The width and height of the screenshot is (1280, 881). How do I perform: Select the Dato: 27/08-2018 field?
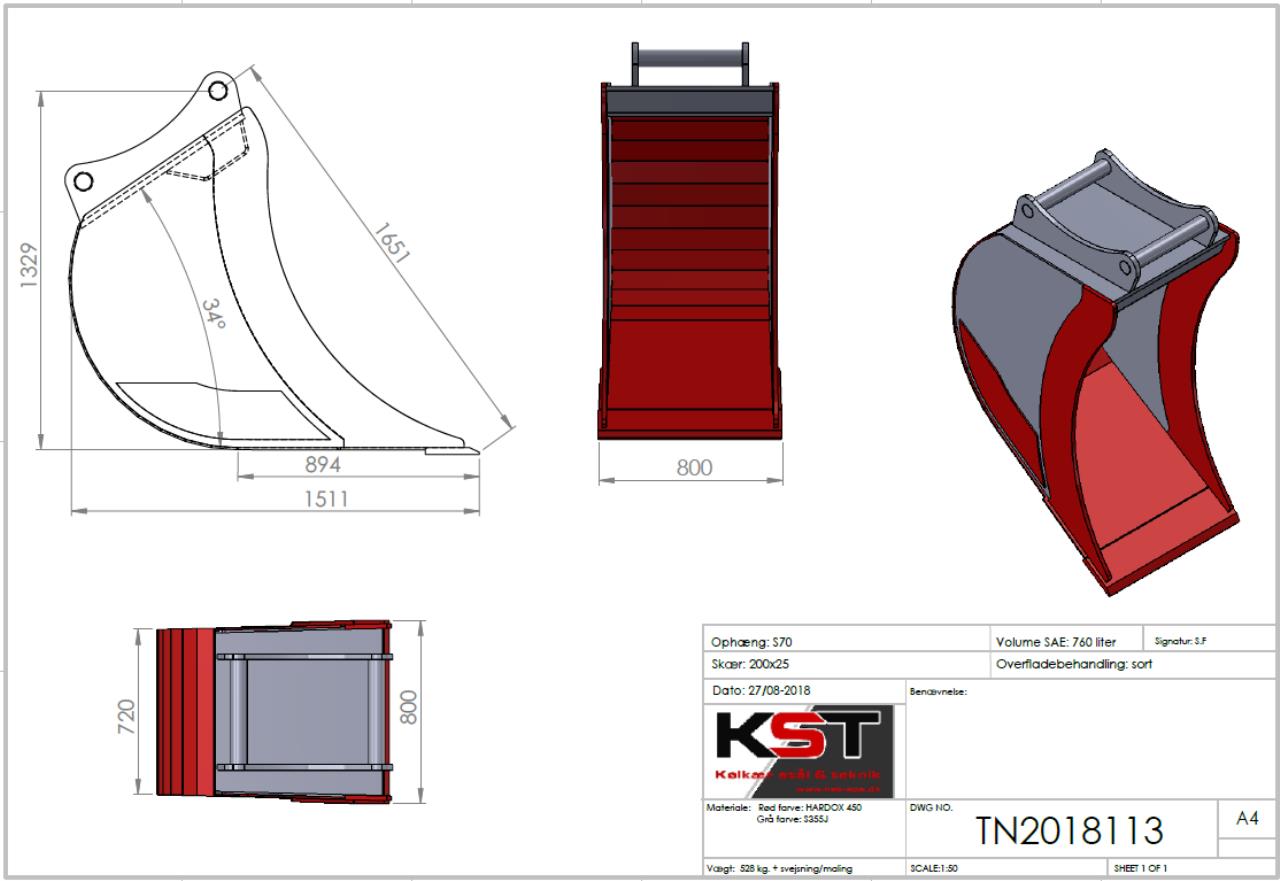(760, 690)
